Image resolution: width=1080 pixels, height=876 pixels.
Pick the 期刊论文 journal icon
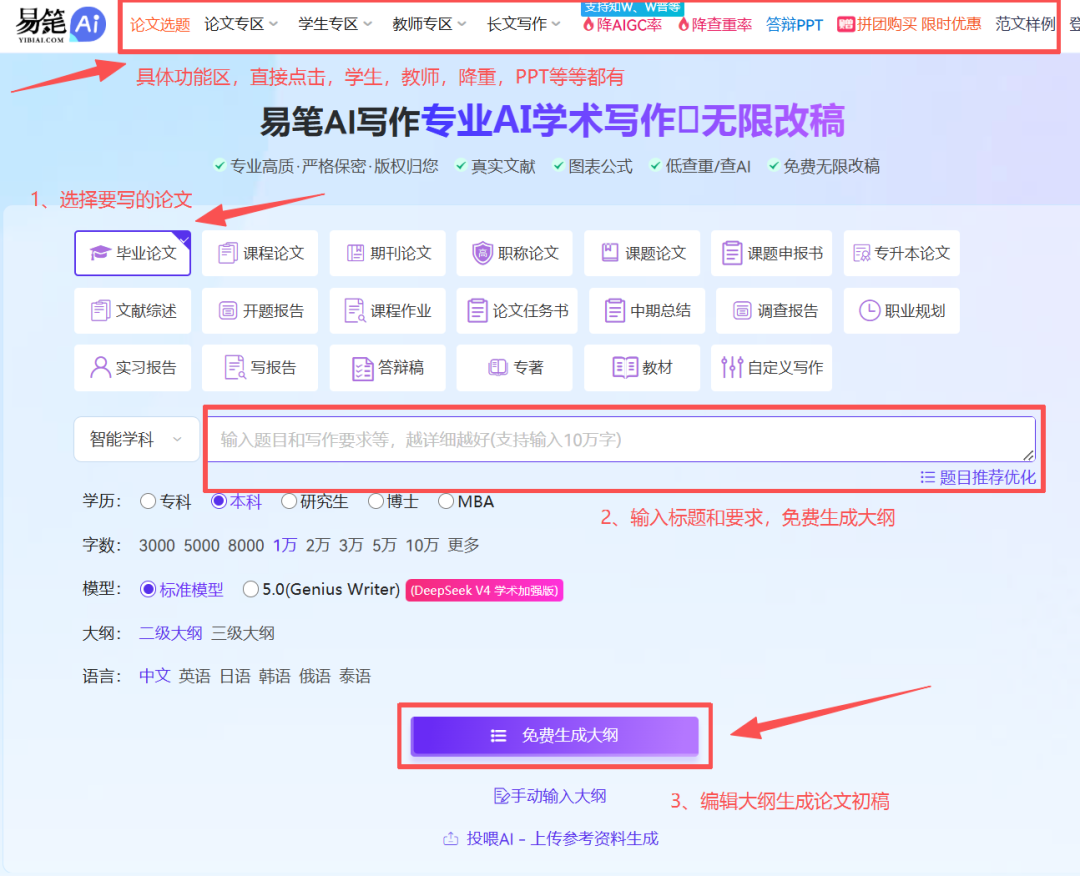[x=355, y=253]
